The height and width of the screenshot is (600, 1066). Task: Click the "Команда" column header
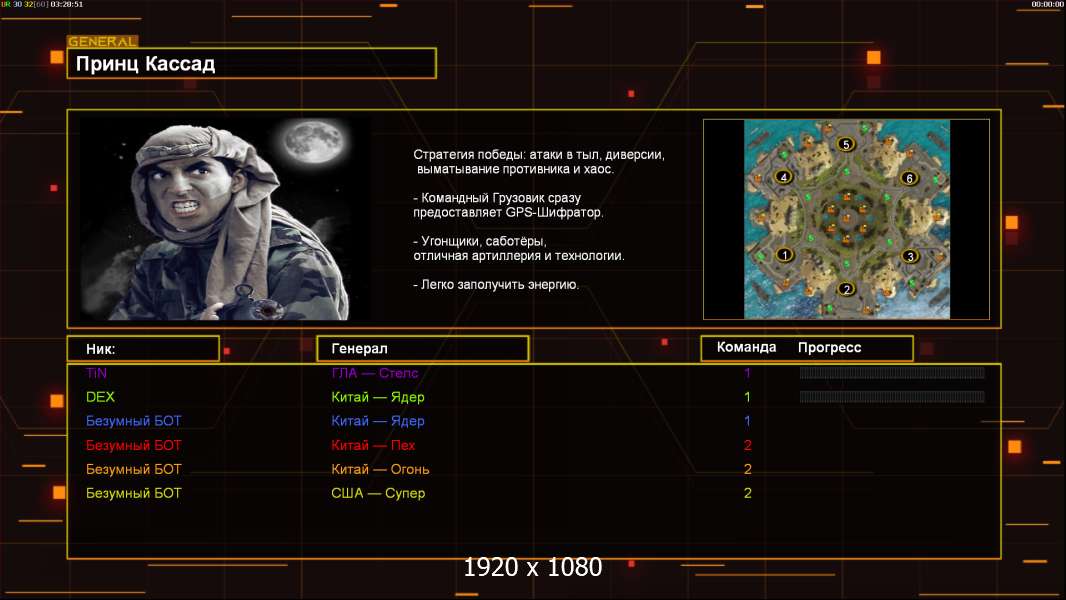pyautogui.click(x=746, y=347)
